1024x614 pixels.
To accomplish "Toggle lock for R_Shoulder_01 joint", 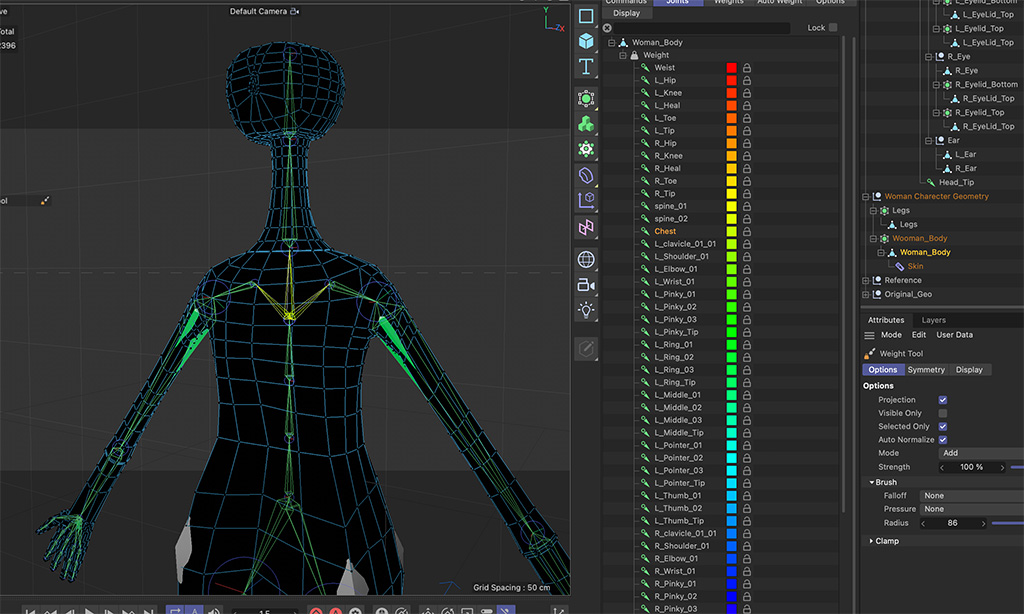I will pyautogui.click(x=746, y=546).
